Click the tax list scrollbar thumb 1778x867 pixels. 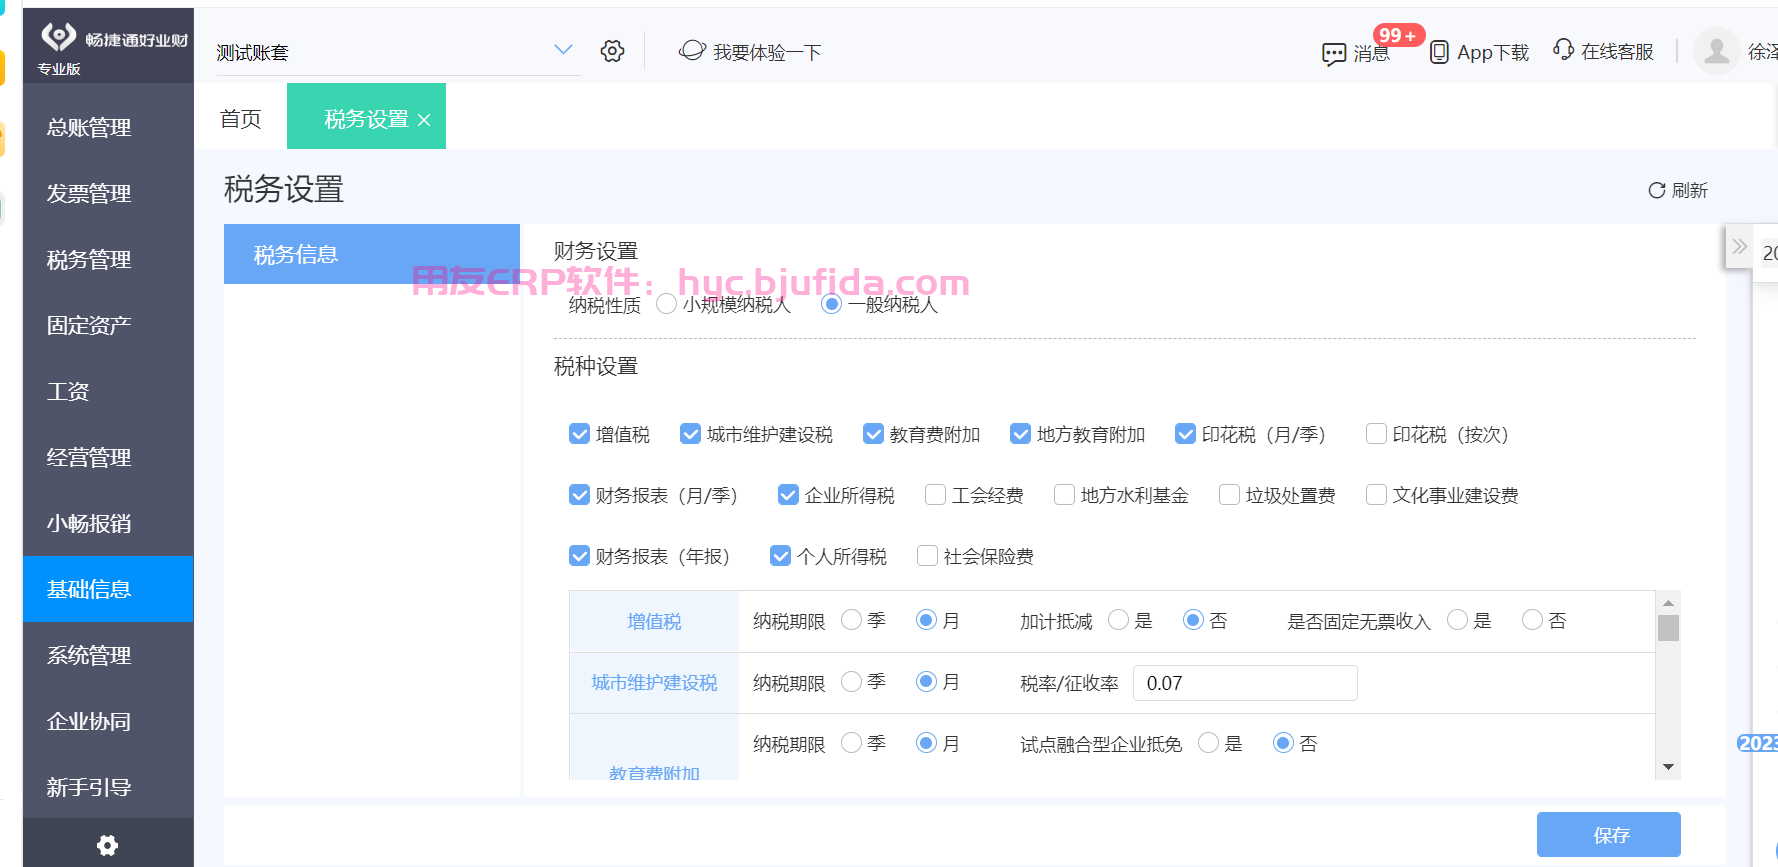(x=1668, y=628)
